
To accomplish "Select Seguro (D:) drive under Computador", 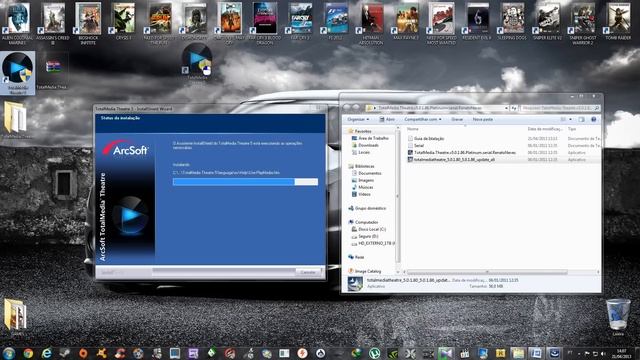I will pyautogui.click(x=365, y=236).
